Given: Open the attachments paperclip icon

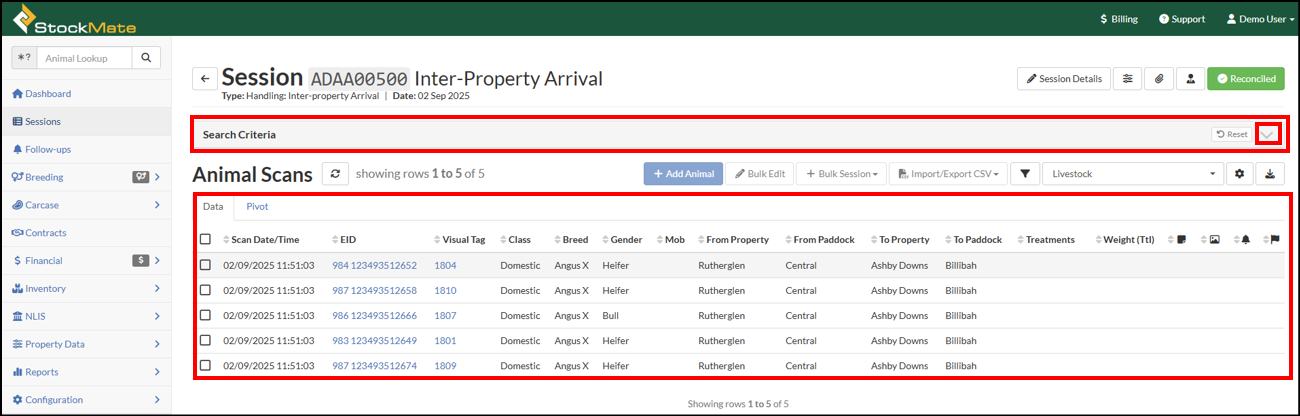Looking at the screenshot, I should 1159,79.
